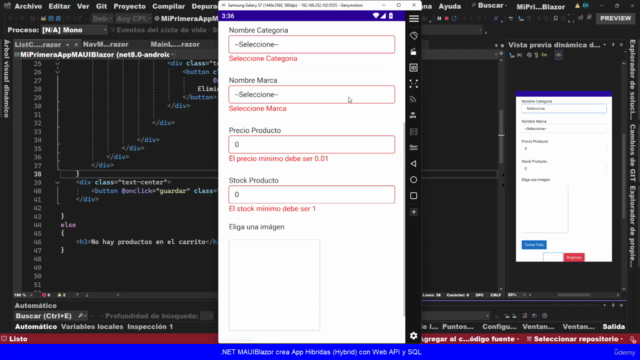This screenshot has width=640, height=360.
Task: Switch to Inspección 1 tab
Action: tap(150, 327)
